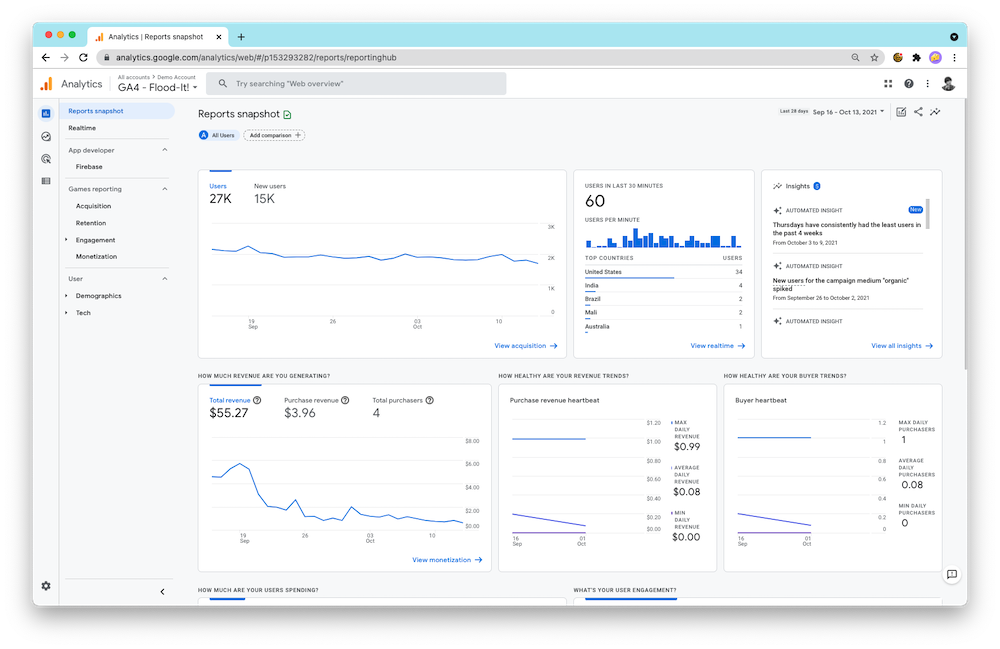Click the Add comparison button
The height and width of the screenshot is (649, 1000).
click(x=273, y=133)
